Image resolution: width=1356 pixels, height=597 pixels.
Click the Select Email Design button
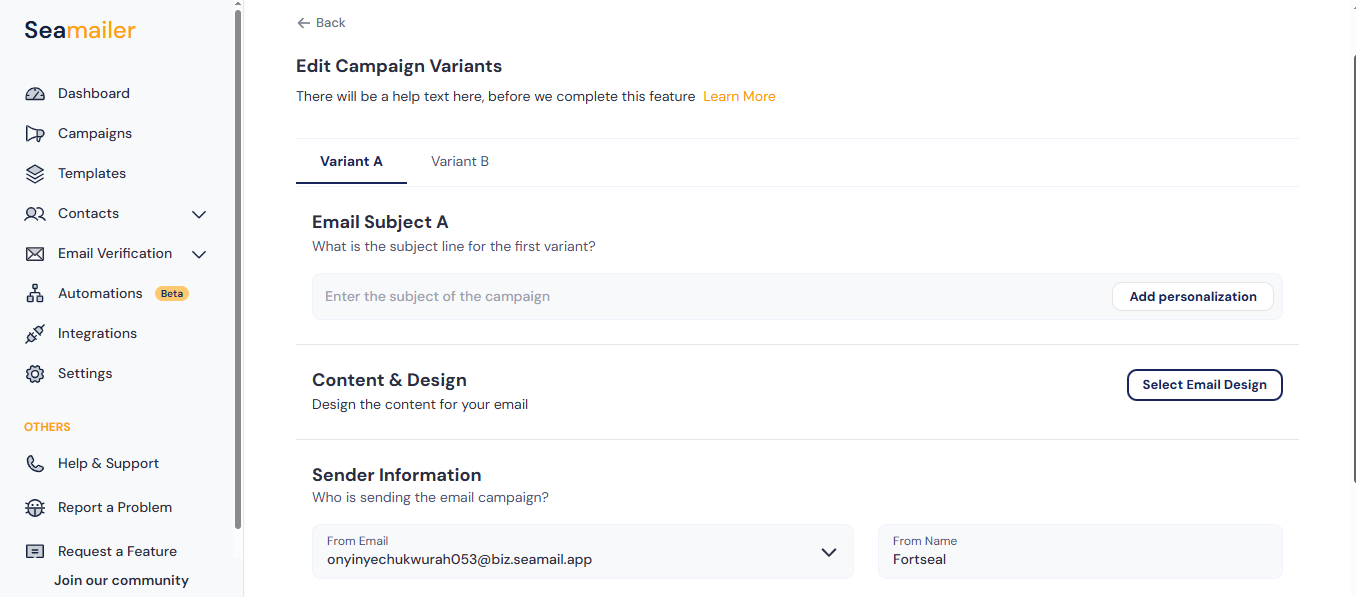coord(1204,385)
